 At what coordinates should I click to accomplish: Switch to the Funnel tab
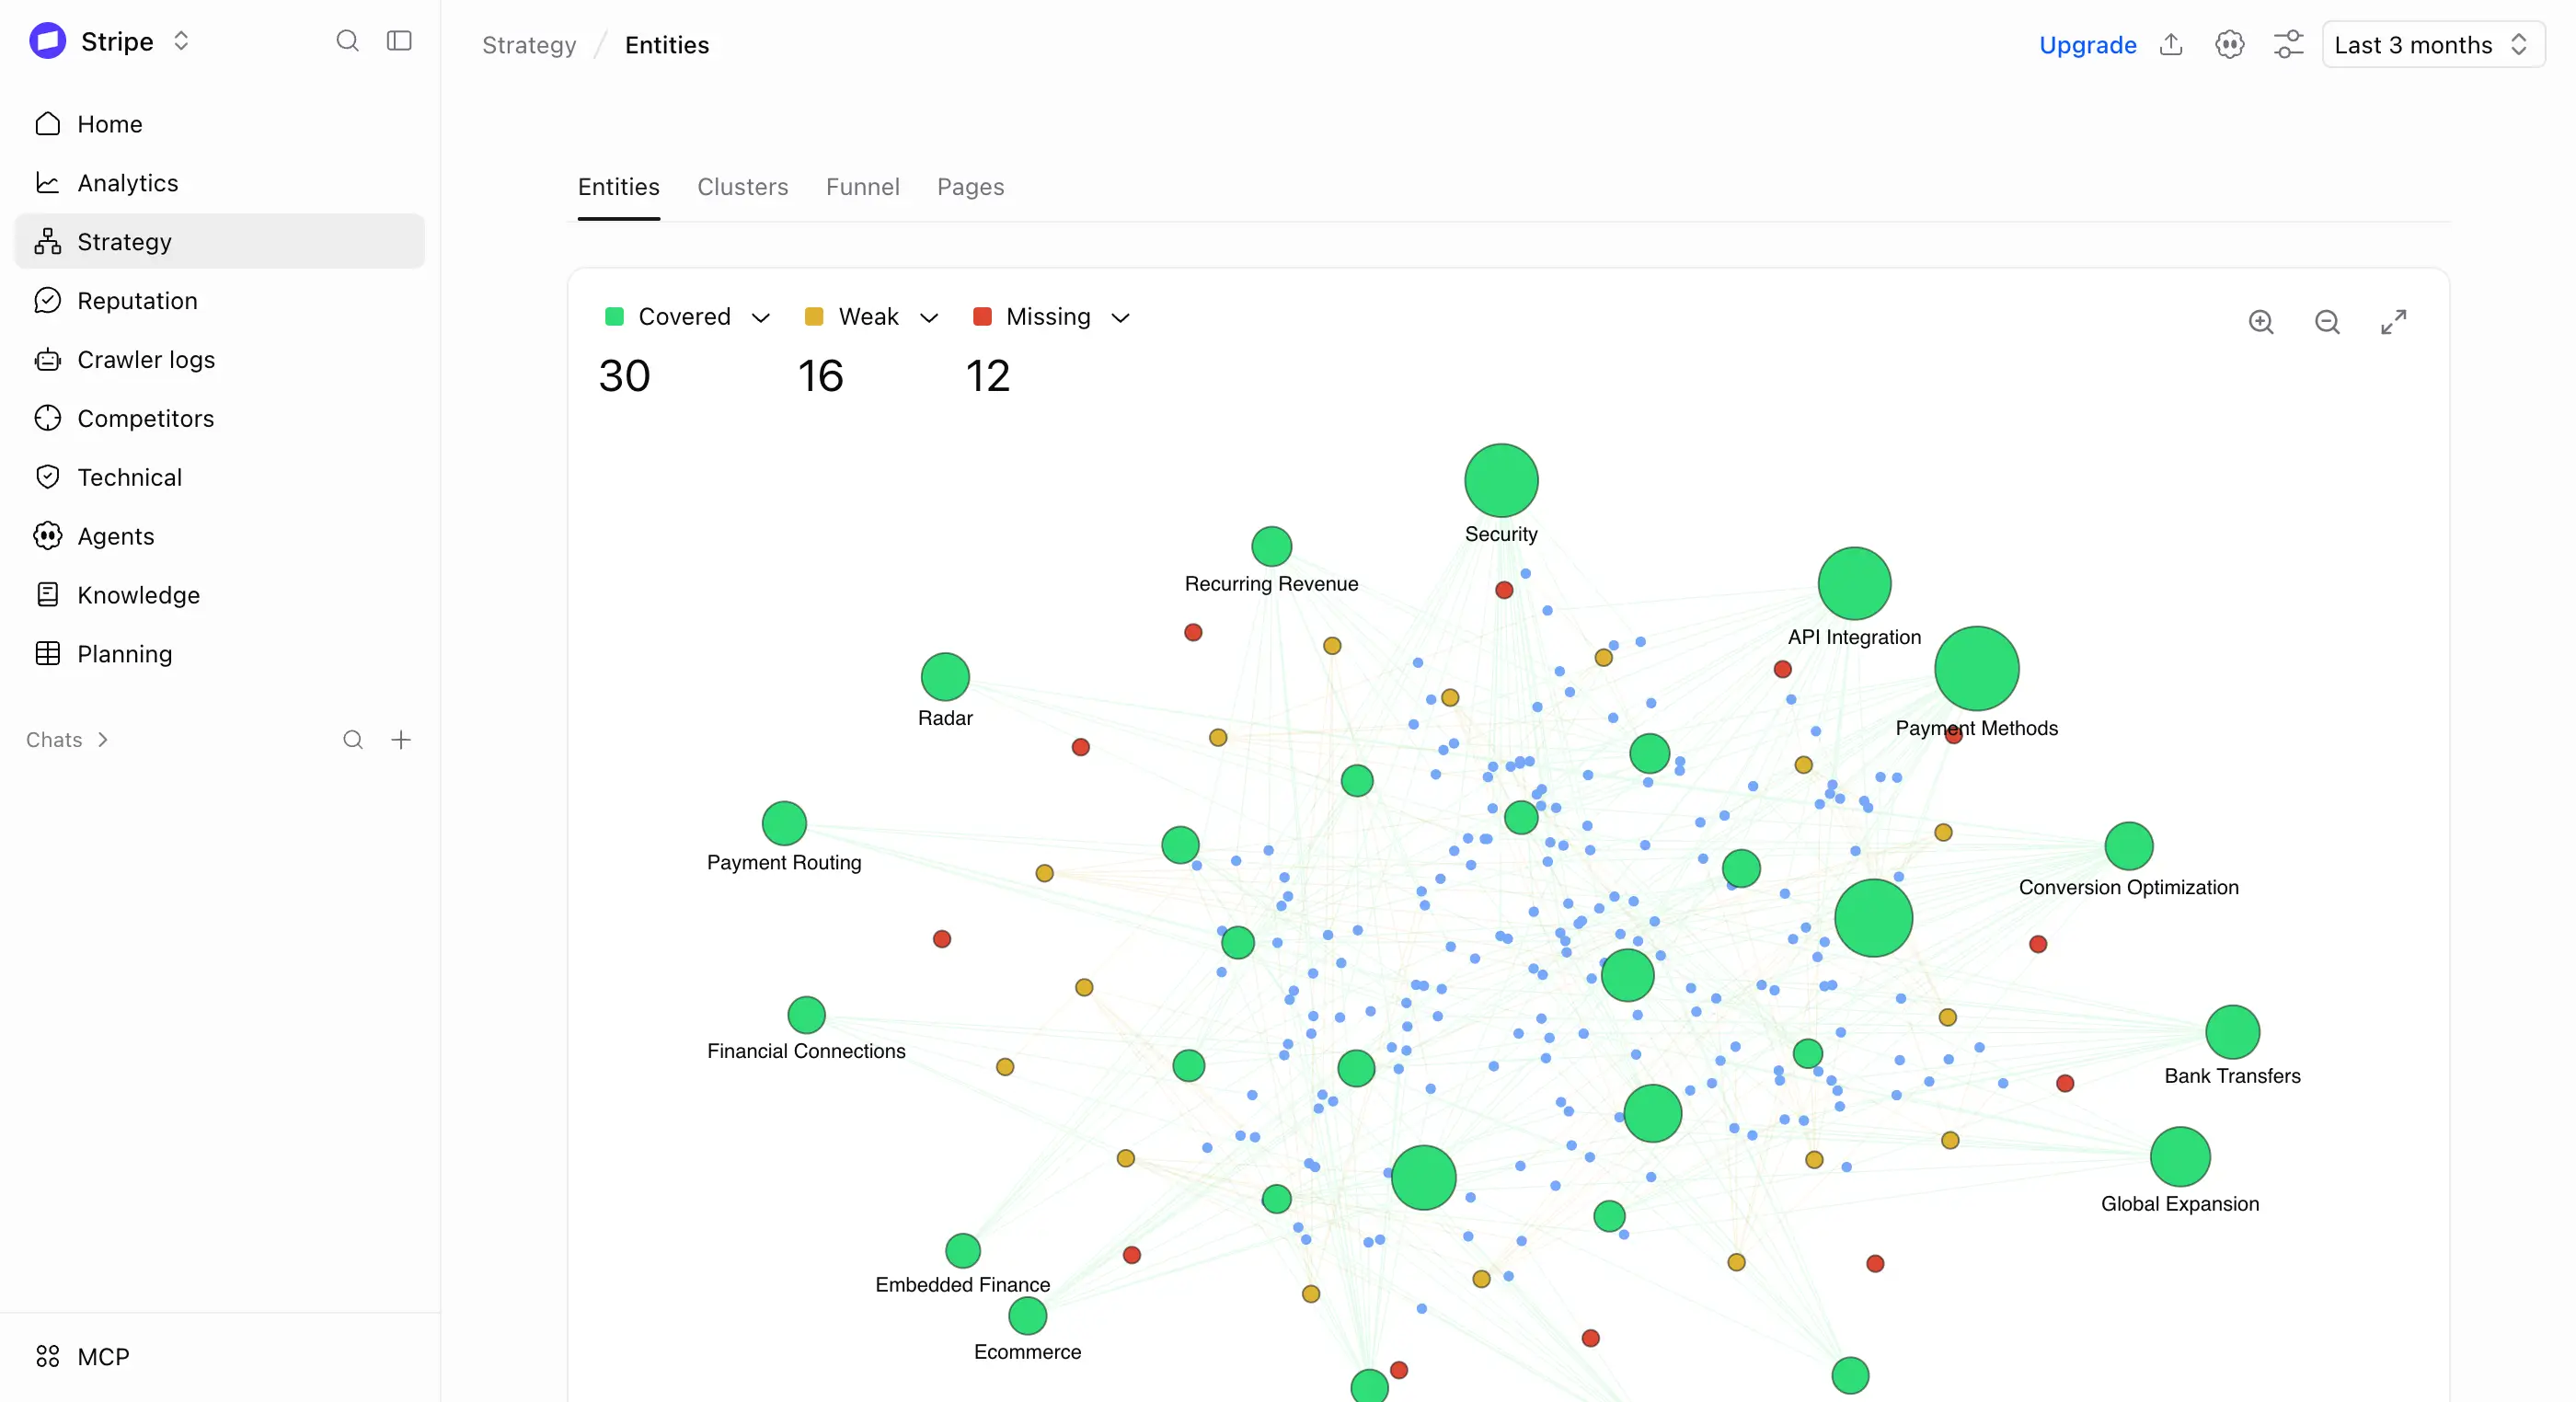point(863,187)
